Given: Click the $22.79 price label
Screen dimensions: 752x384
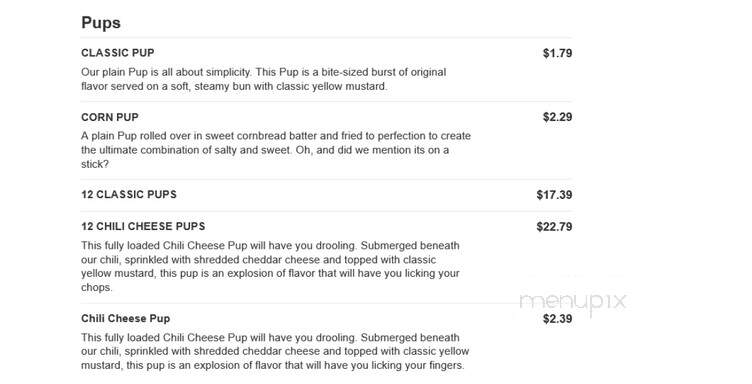Looking at the screenshot, I should pos(554,226).
